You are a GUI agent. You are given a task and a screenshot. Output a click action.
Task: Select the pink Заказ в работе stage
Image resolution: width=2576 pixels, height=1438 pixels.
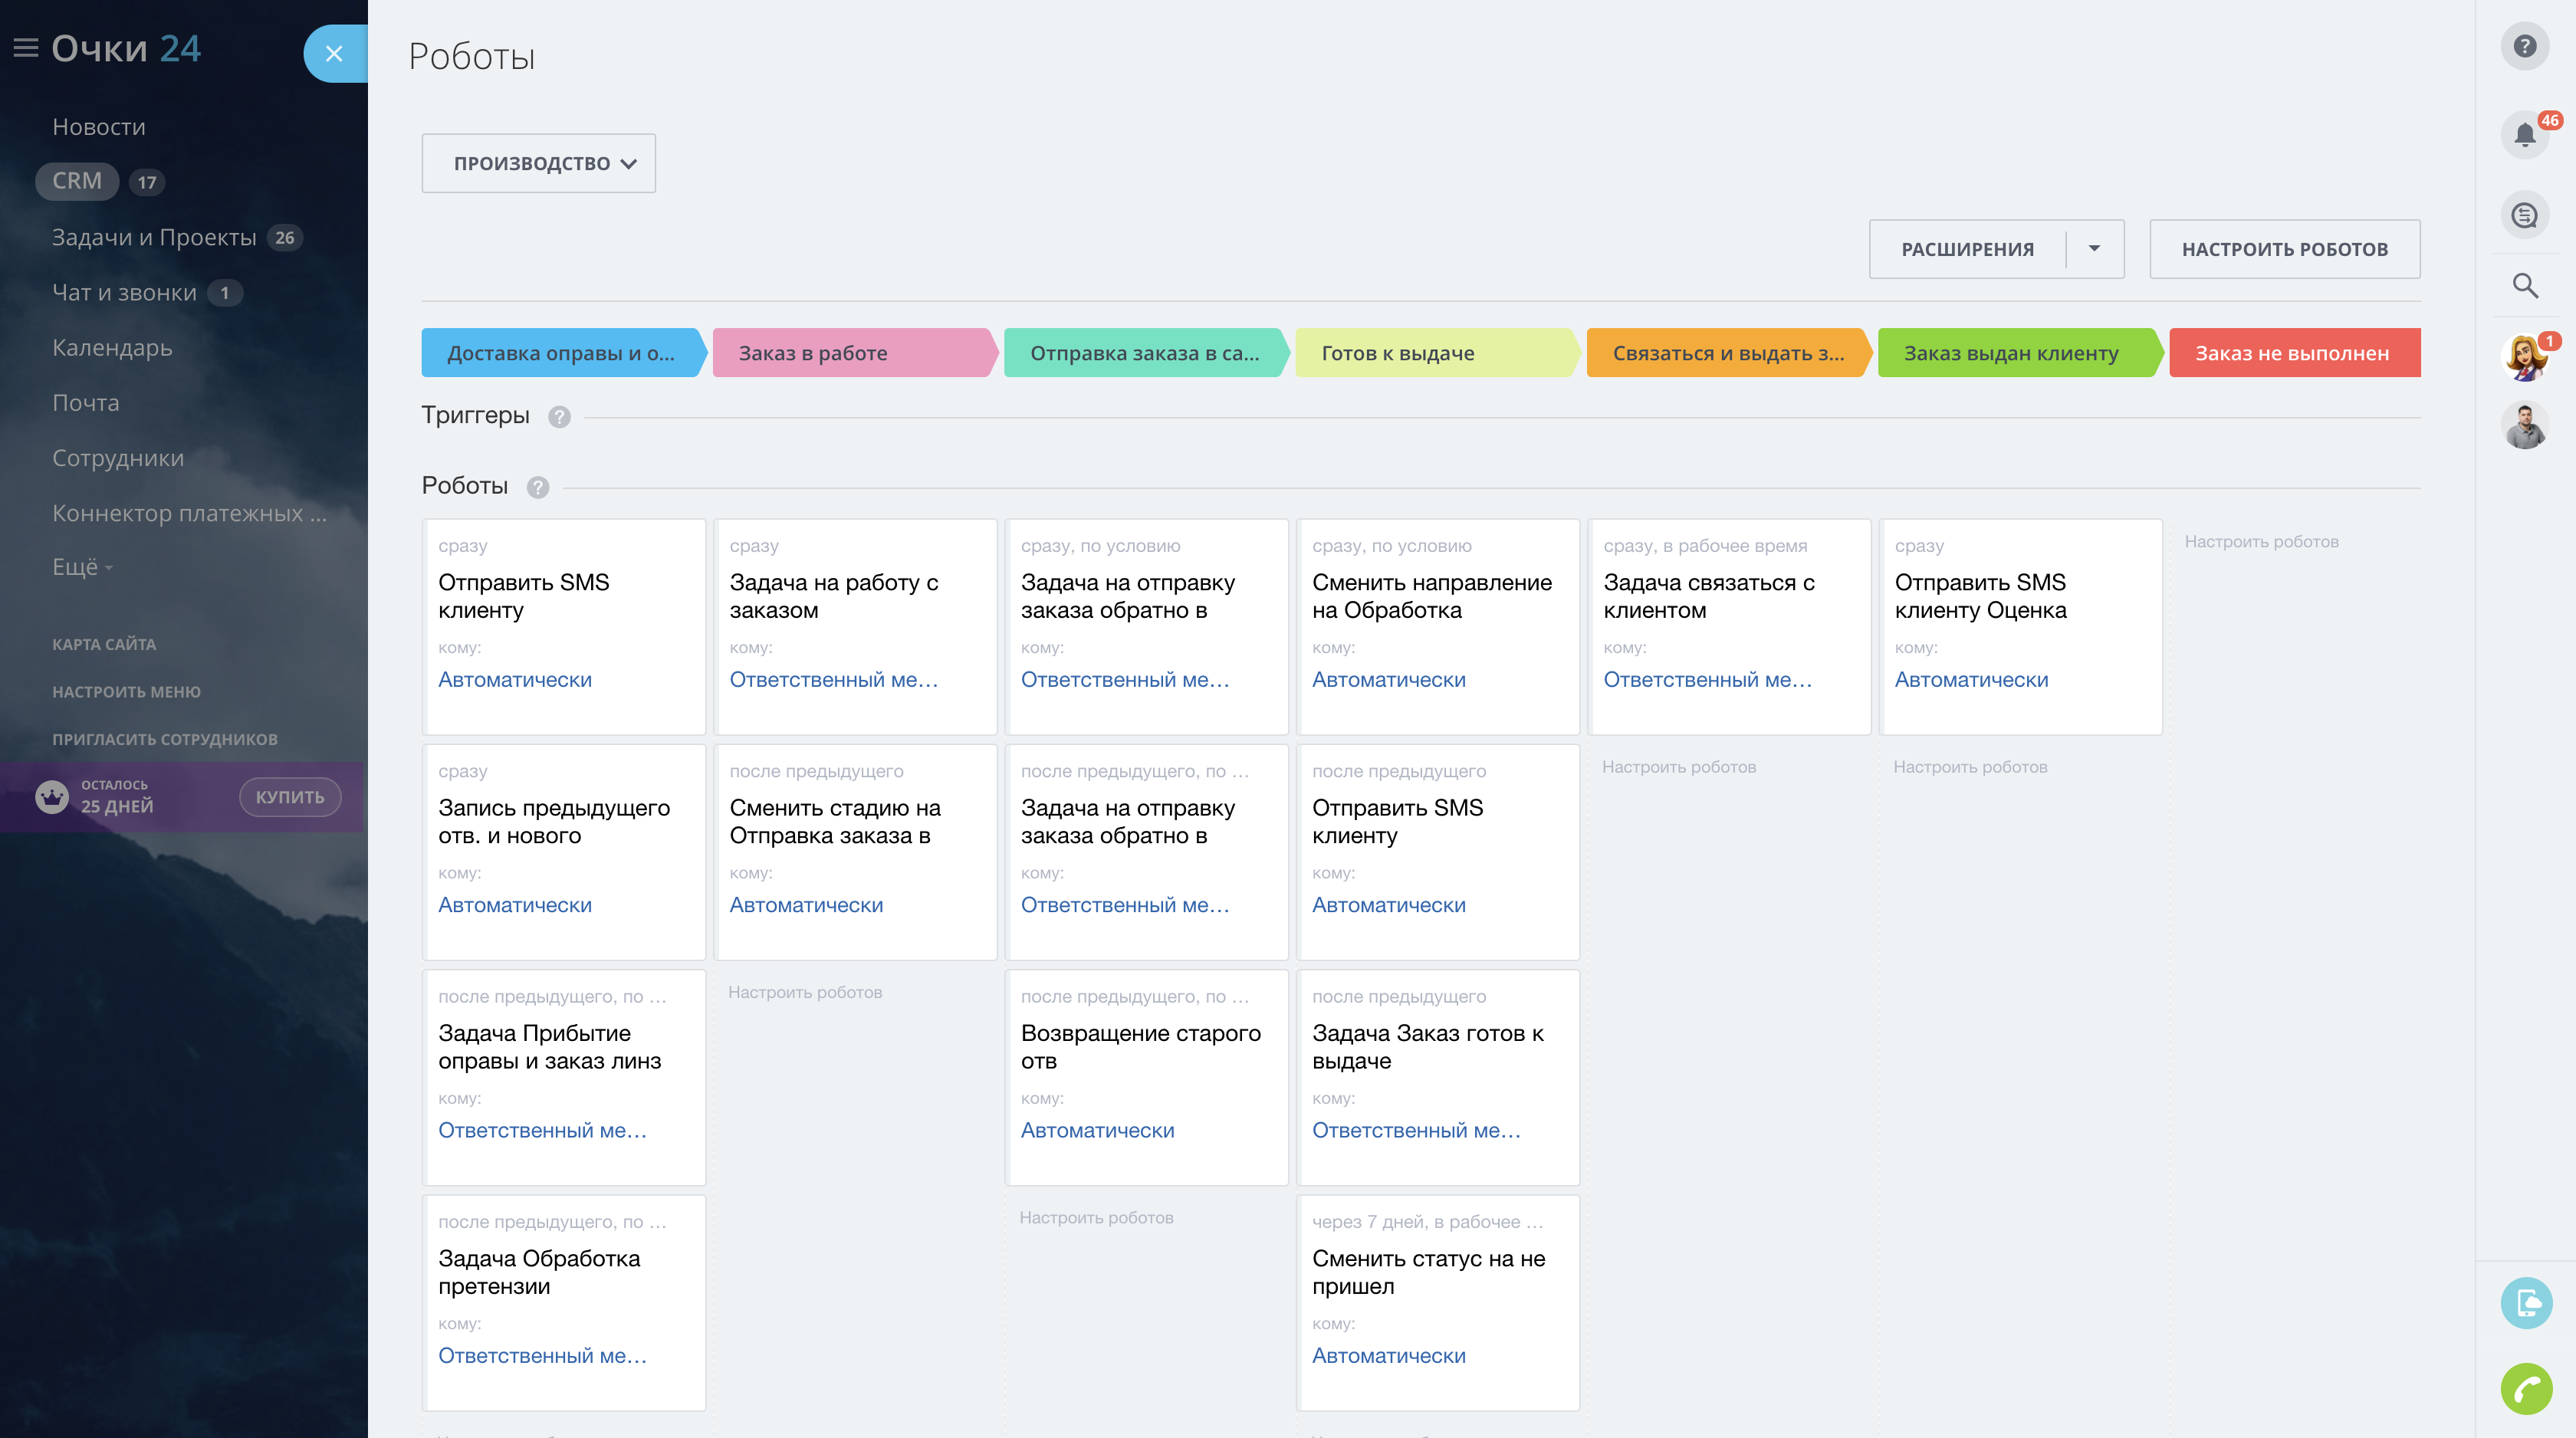[x=852, y=353]
